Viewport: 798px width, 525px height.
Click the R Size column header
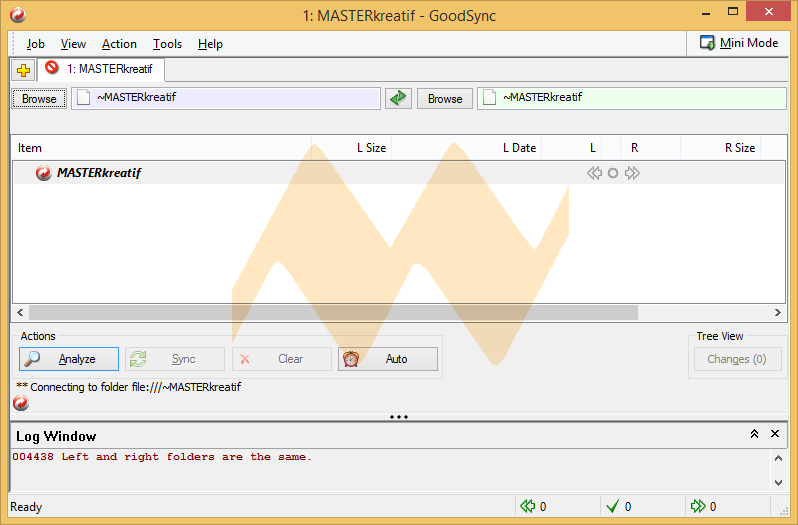721,148
